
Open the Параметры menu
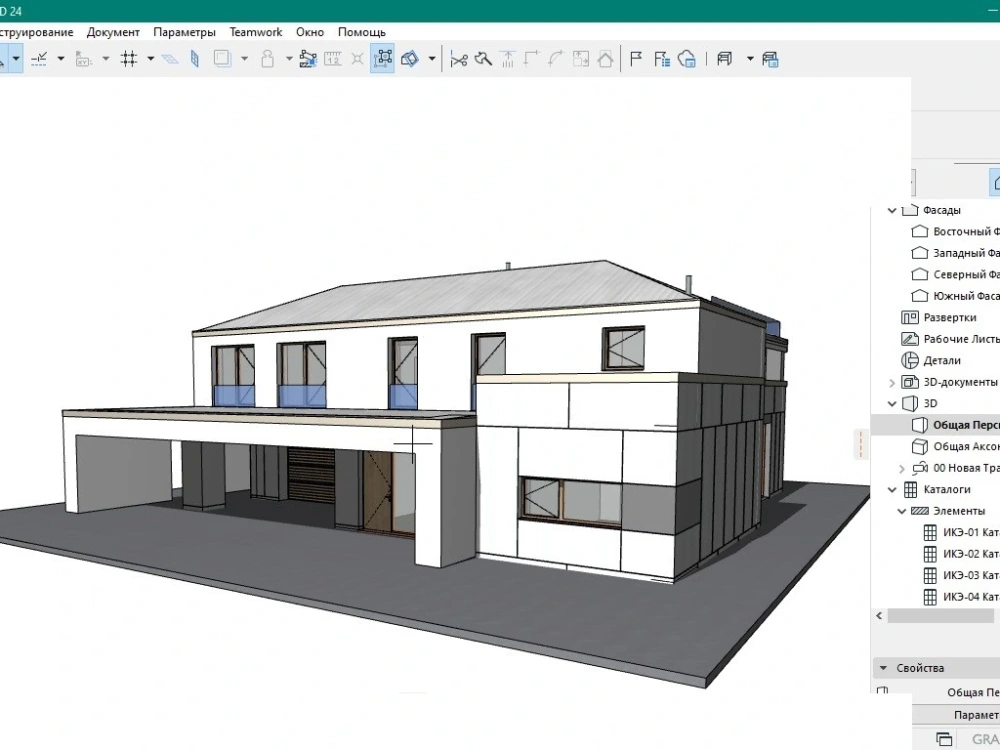[184, 31]
